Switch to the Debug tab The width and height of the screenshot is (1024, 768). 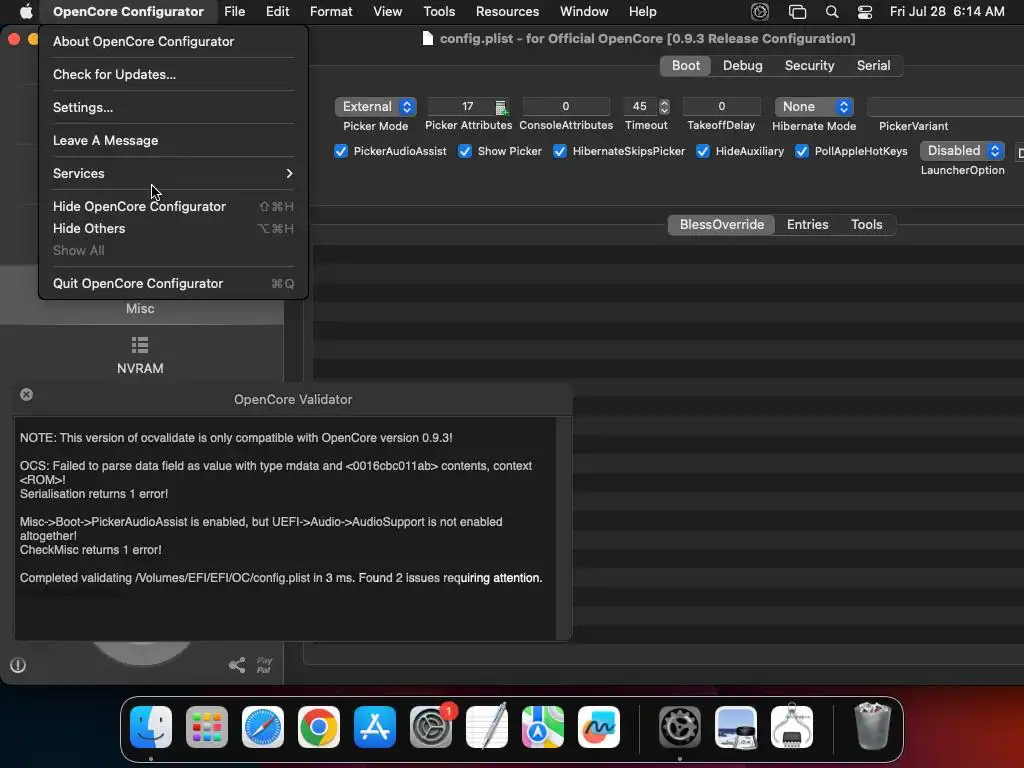[743, 65]
